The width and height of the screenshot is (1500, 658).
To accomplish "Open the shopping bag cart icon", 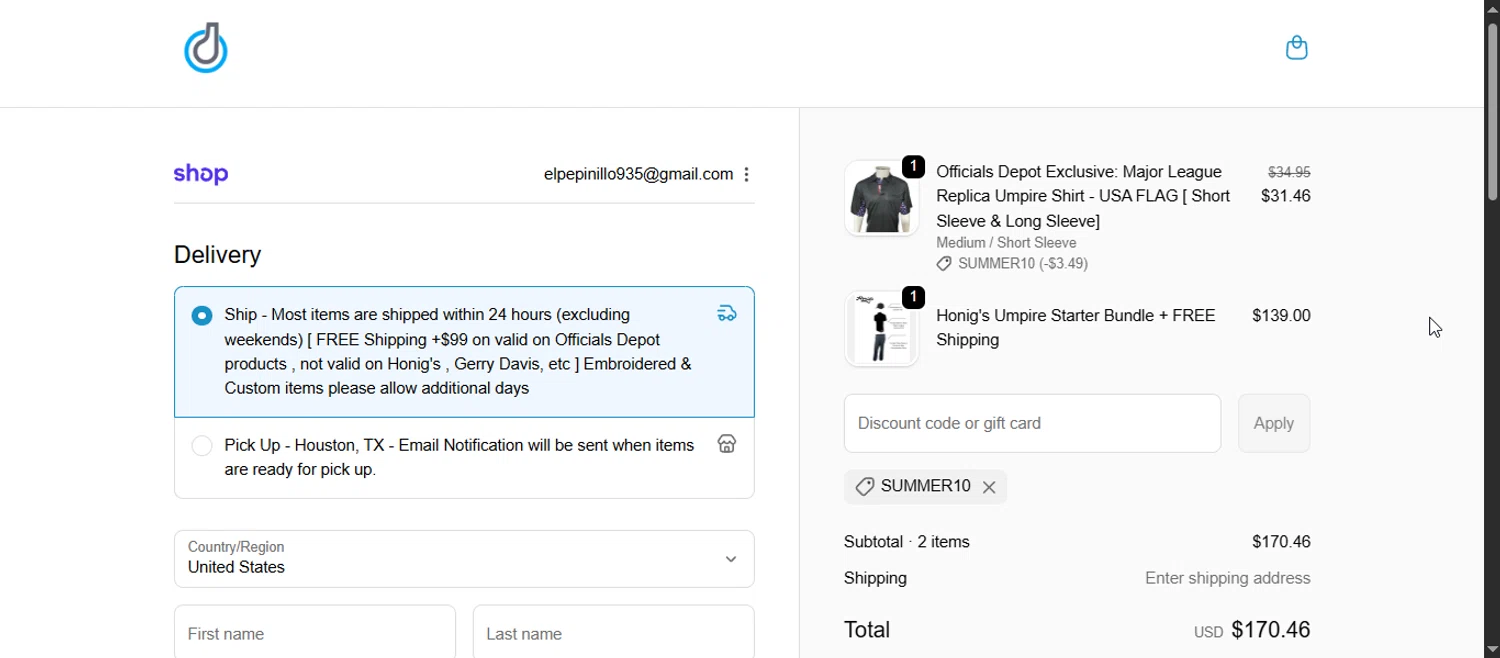I will pyautogui.click(x=1296, y=48).
